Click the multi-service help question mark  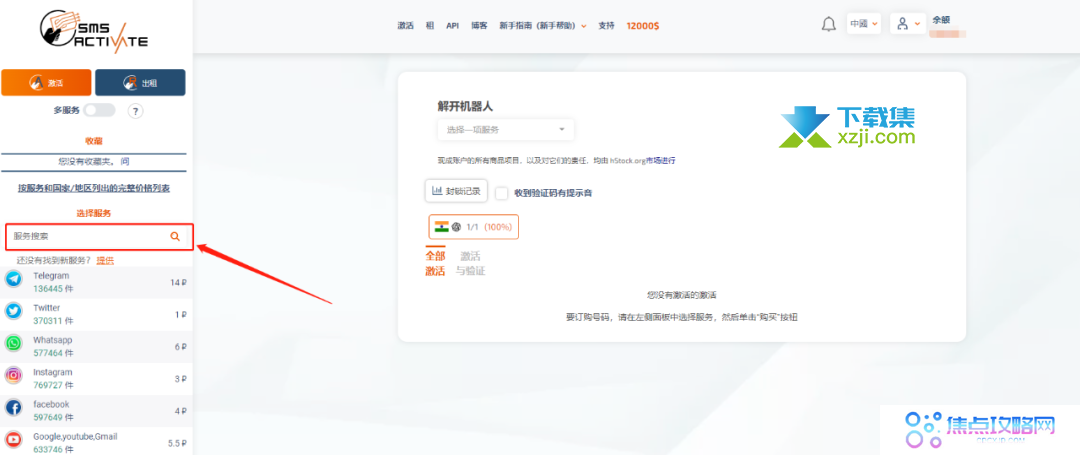point(136,110)
